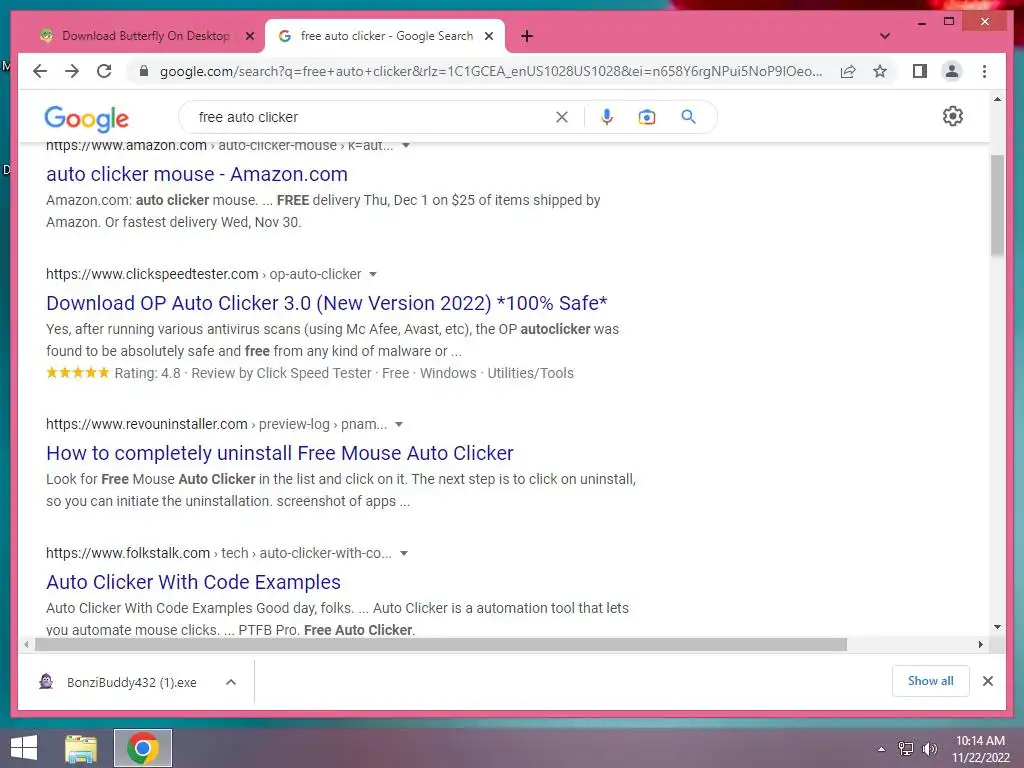The width and height of the screenshot is (1024, 768).
Task: Open How to completely uninstall Free Mouse Auto Clicker
Action: click(280, 453)
